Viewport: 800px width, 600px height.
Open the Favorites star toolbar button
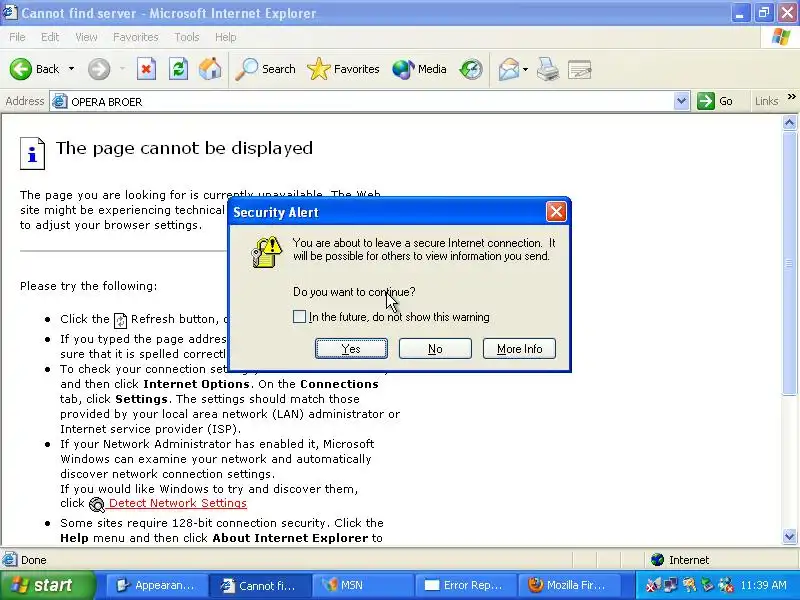point(343,69)
